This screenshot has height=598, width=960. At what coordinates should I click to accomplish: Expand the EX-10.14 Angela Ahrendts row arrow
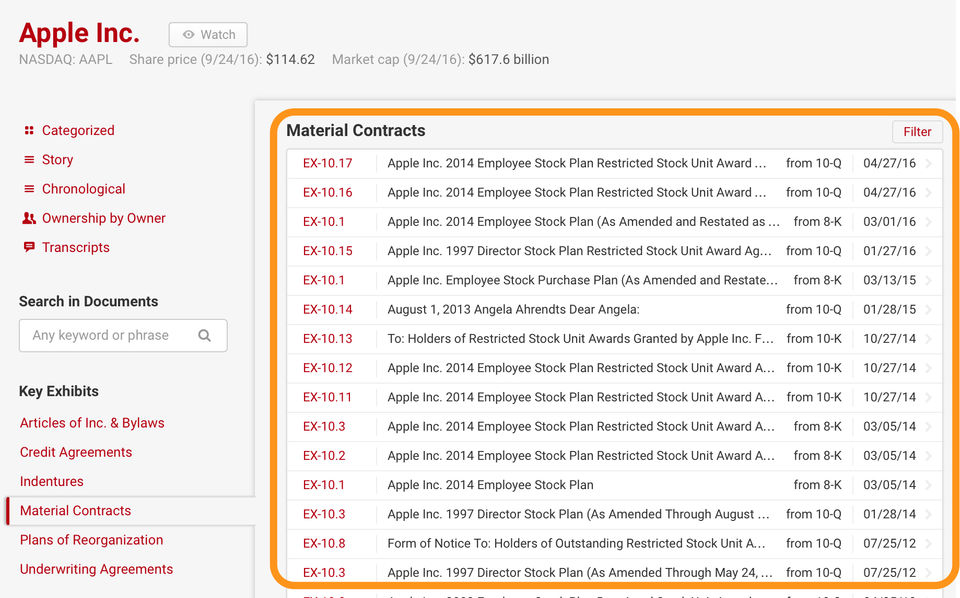(928, 310)
